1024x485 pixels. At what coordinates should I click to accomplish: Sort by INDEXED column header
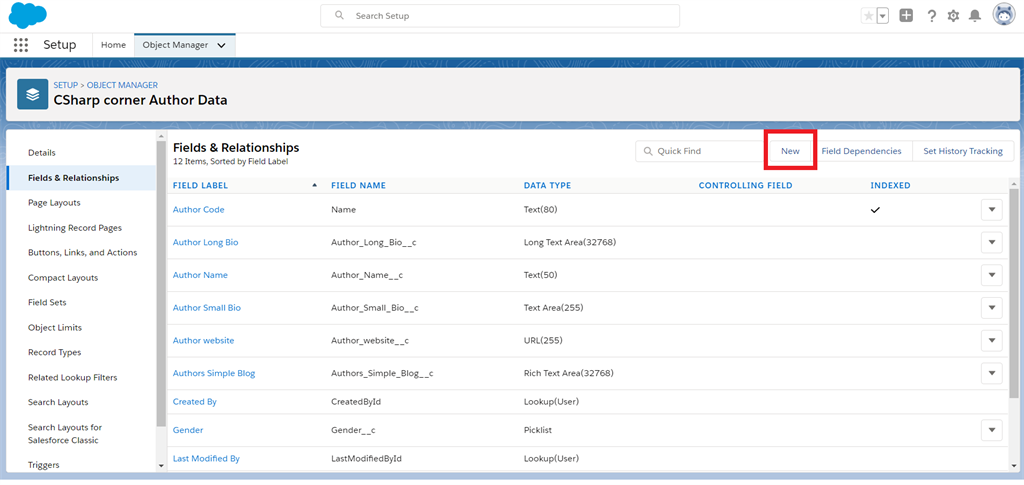[890, 185]
